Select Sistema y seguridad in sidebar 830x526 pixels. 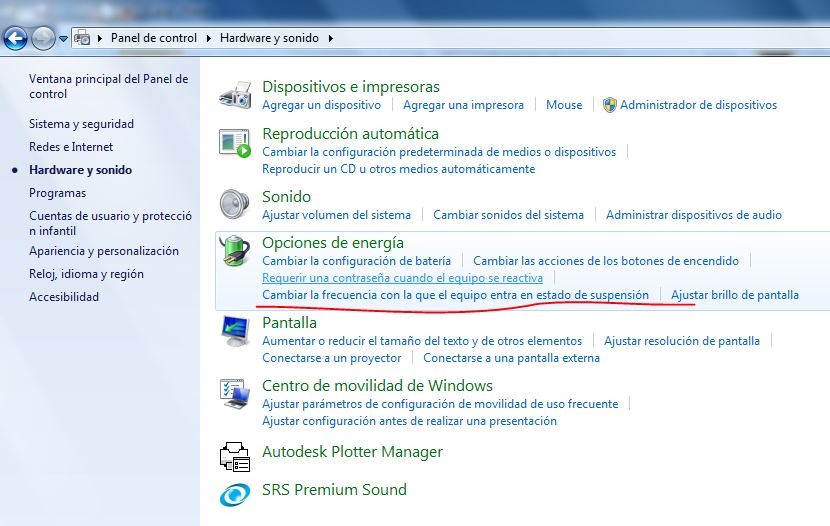(81, 124)
